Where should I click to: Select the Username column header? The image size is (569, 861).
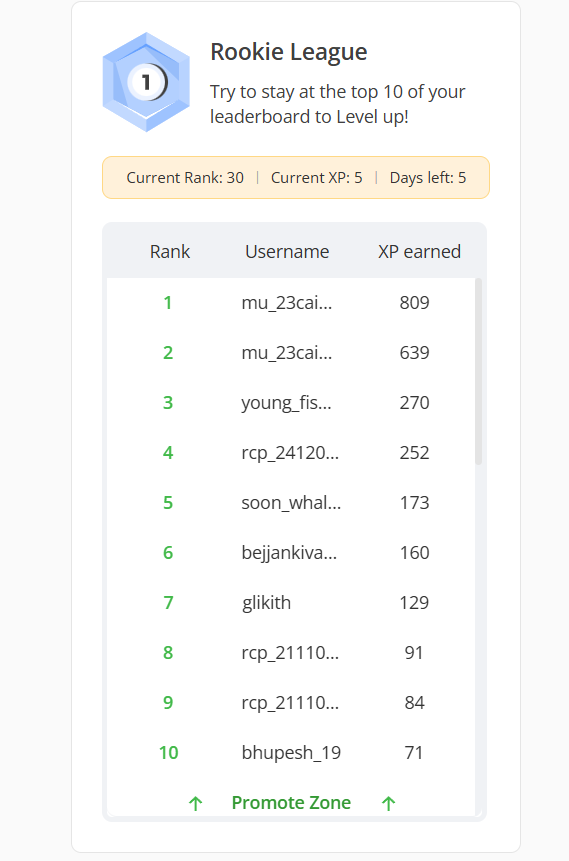[287, 251]
